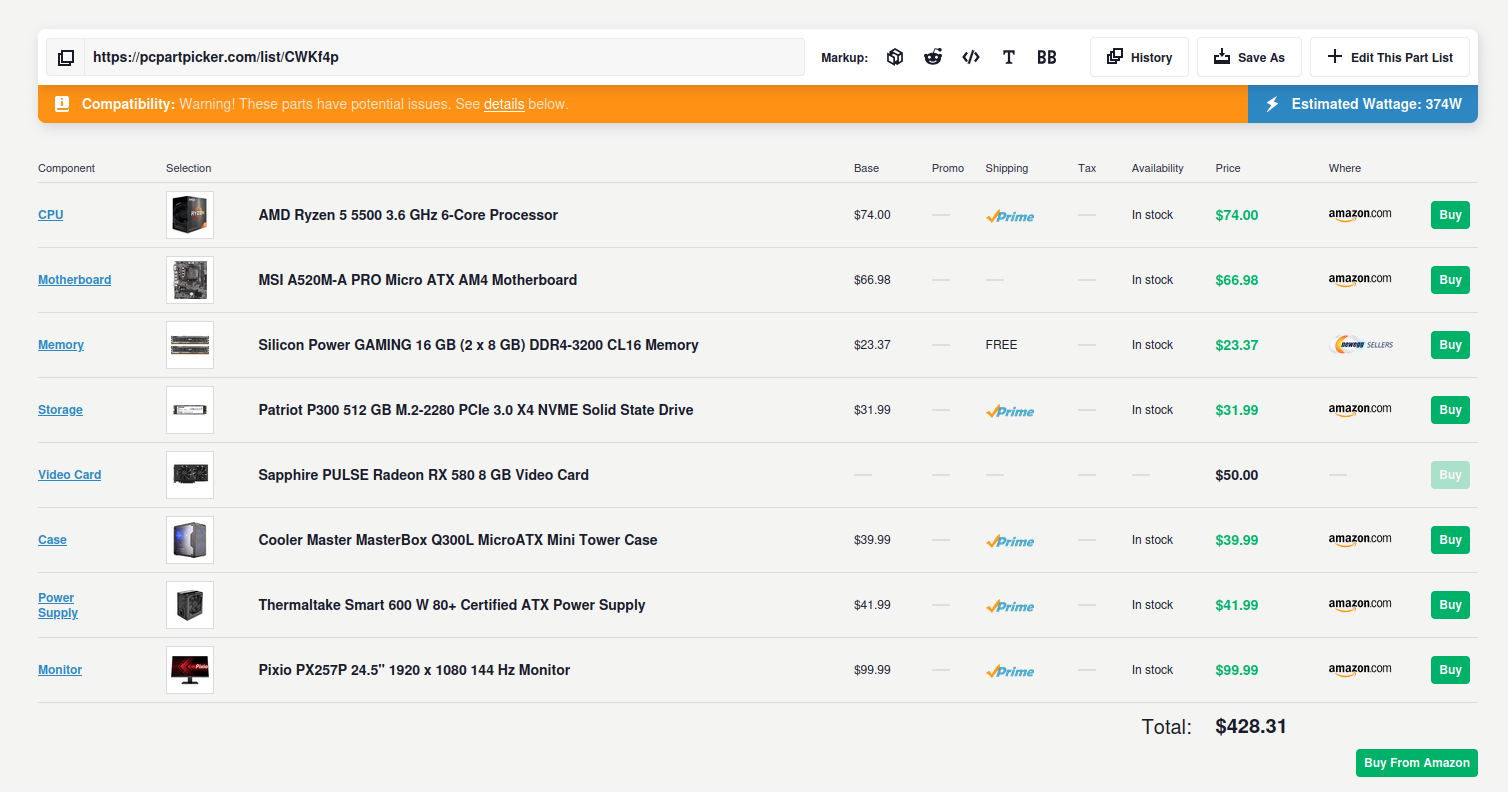Click the Estimated Wattage 374W badge
1508x792 pixels.
1363,104
